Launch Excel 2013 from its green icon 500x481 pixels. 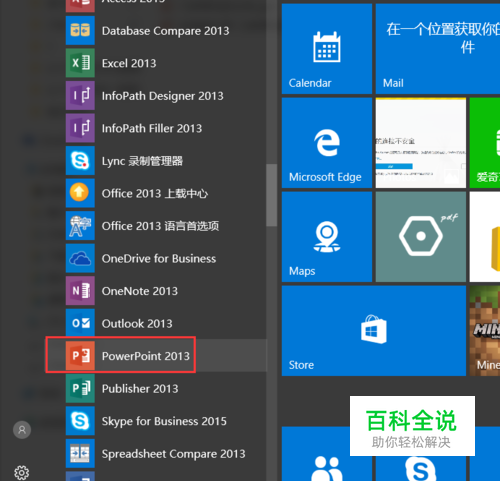tap(80, 63)
